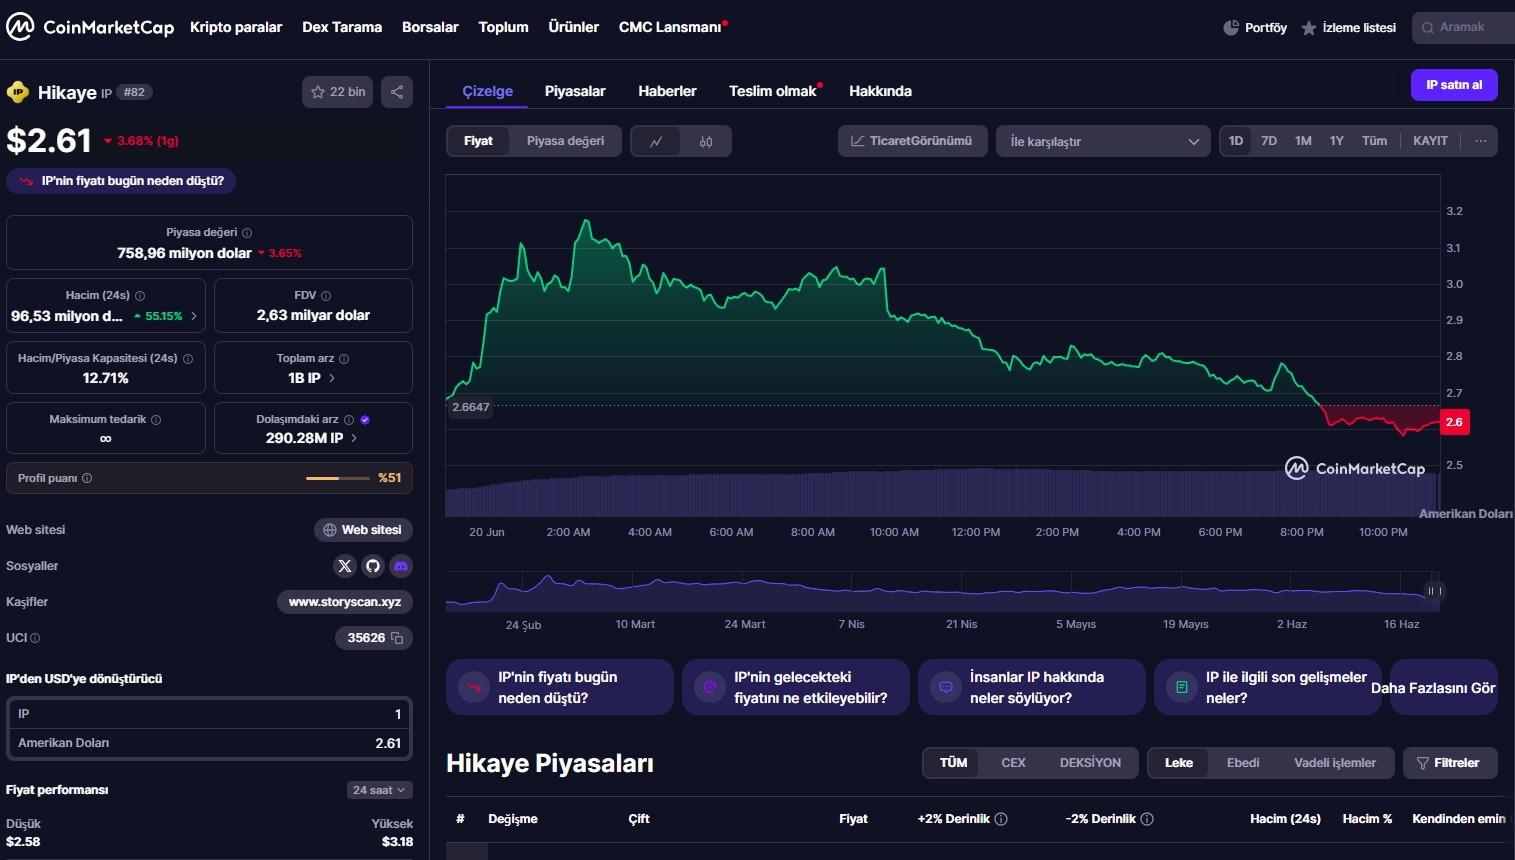Show info for -2% Derinlik column

1147,819
